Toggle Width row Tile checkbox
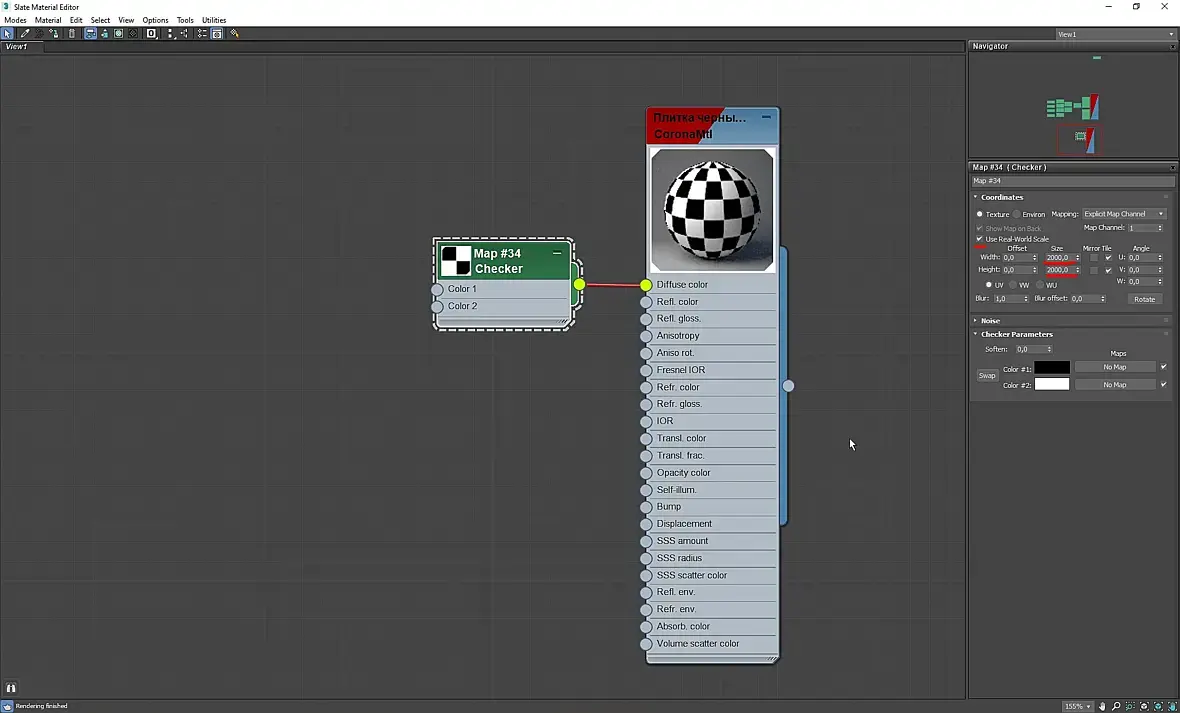 pos(1108,257)
